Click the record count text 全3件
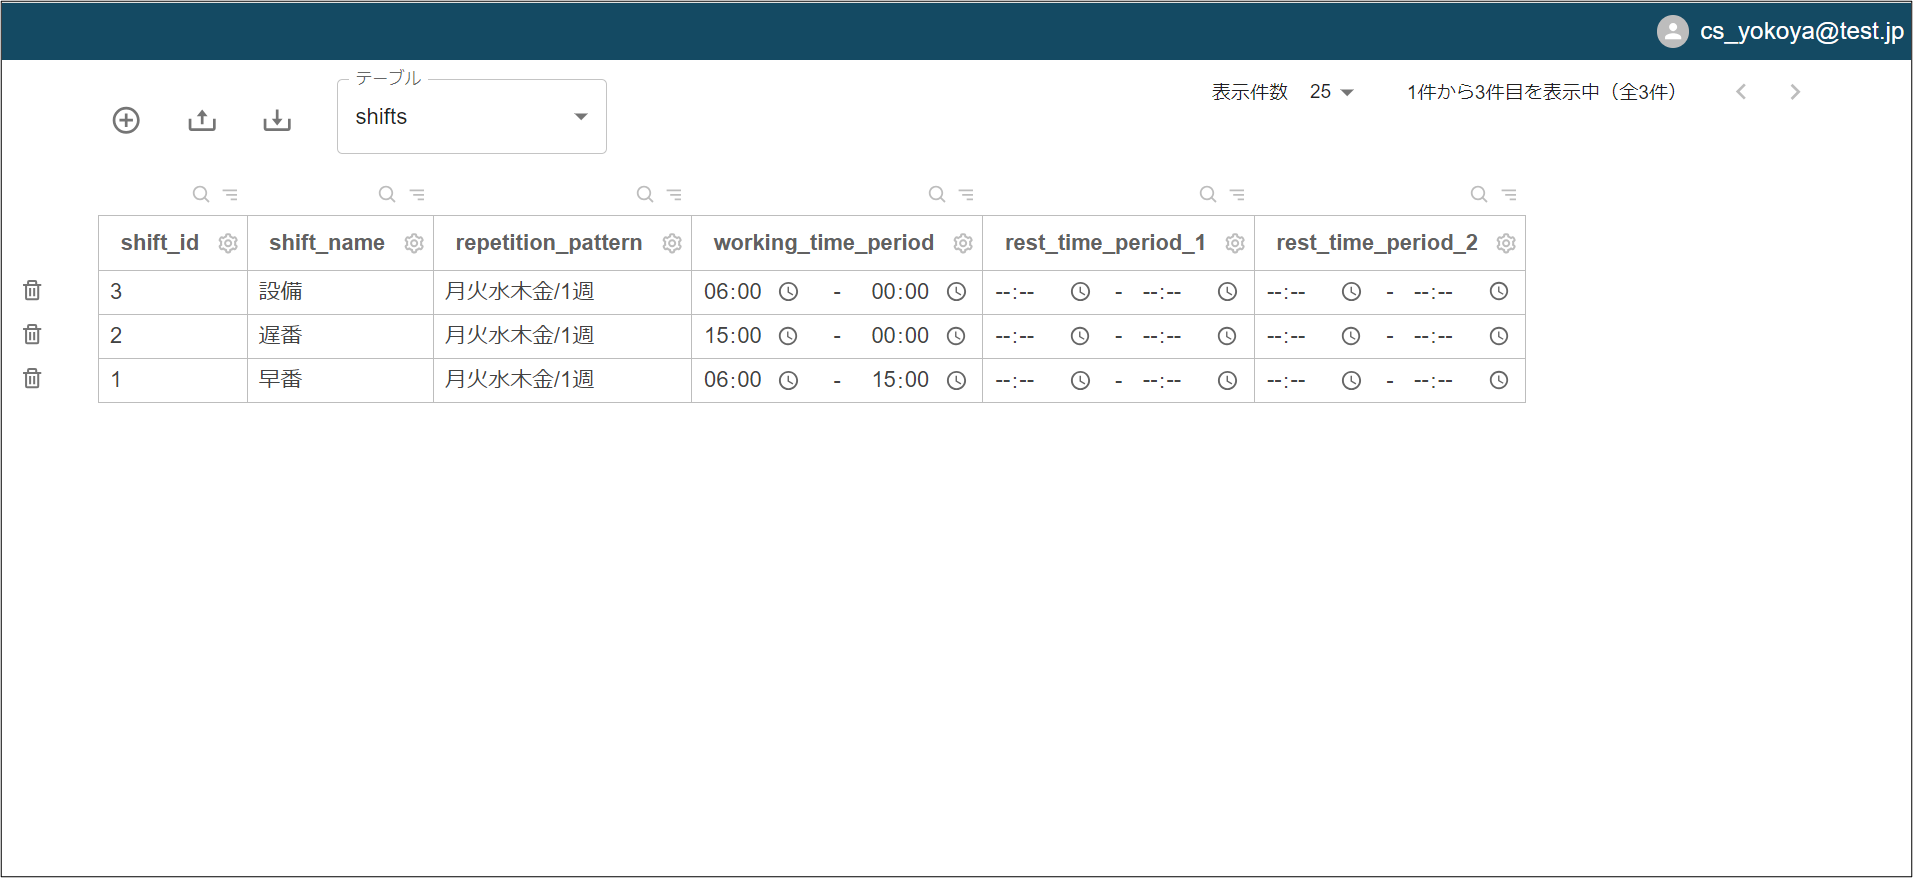This screenshot has height=878, width=1913. tap(1645, 92)
